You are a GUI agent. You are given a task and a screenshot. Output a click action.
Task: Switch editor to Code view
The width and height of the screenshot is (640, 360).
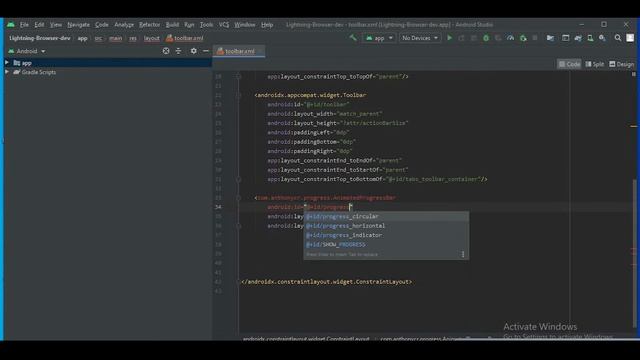(x=569, y=64)
